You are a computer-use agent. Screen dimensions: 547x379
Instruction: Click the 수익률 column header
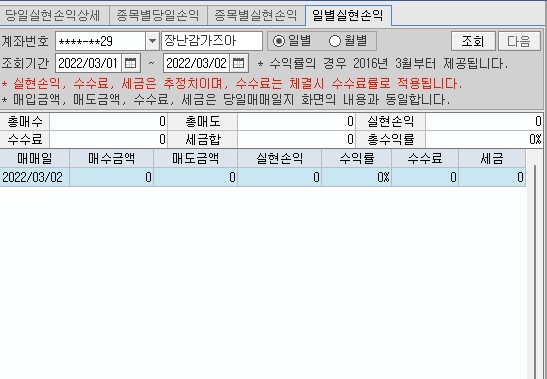[x=357, y=159]
